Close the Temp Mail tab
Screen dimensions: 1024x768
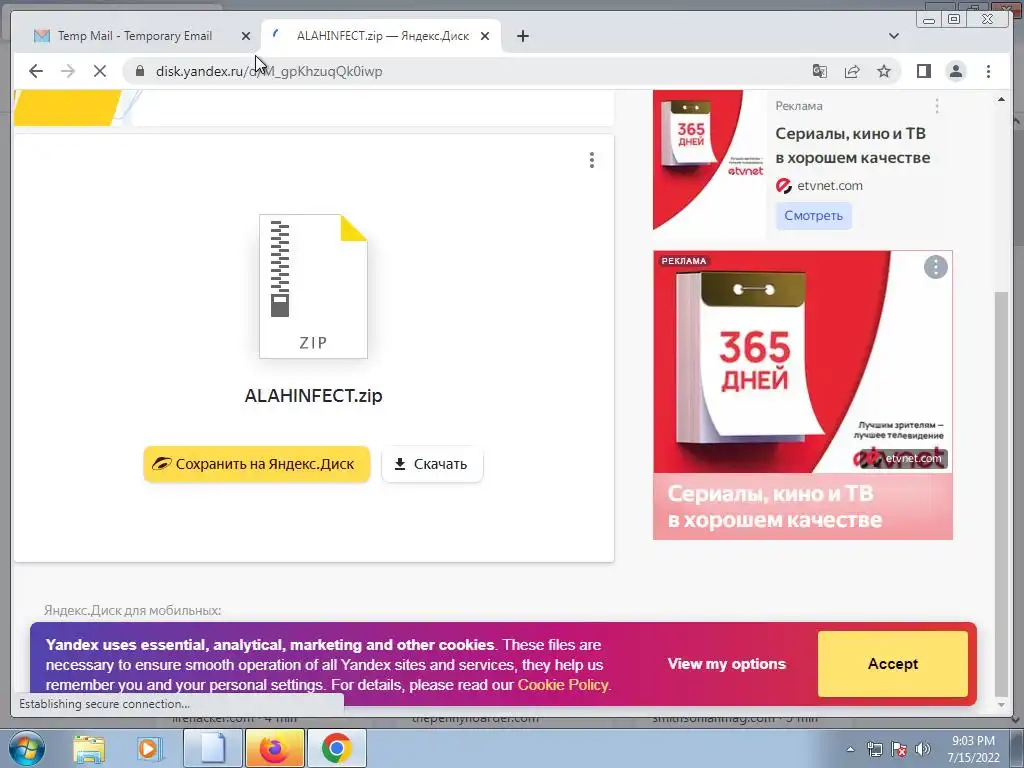pyautogui.click(x=246, y=36)
